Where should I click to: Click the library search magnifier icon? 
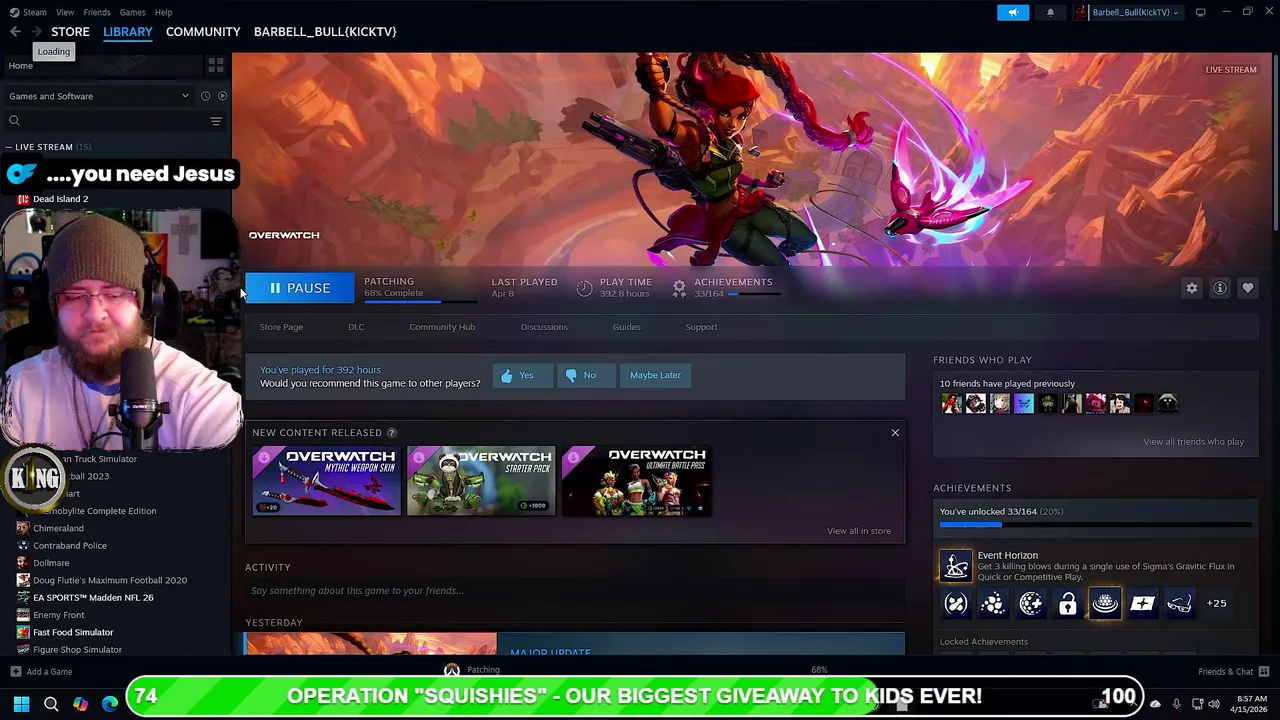click(x=14, y=121)
